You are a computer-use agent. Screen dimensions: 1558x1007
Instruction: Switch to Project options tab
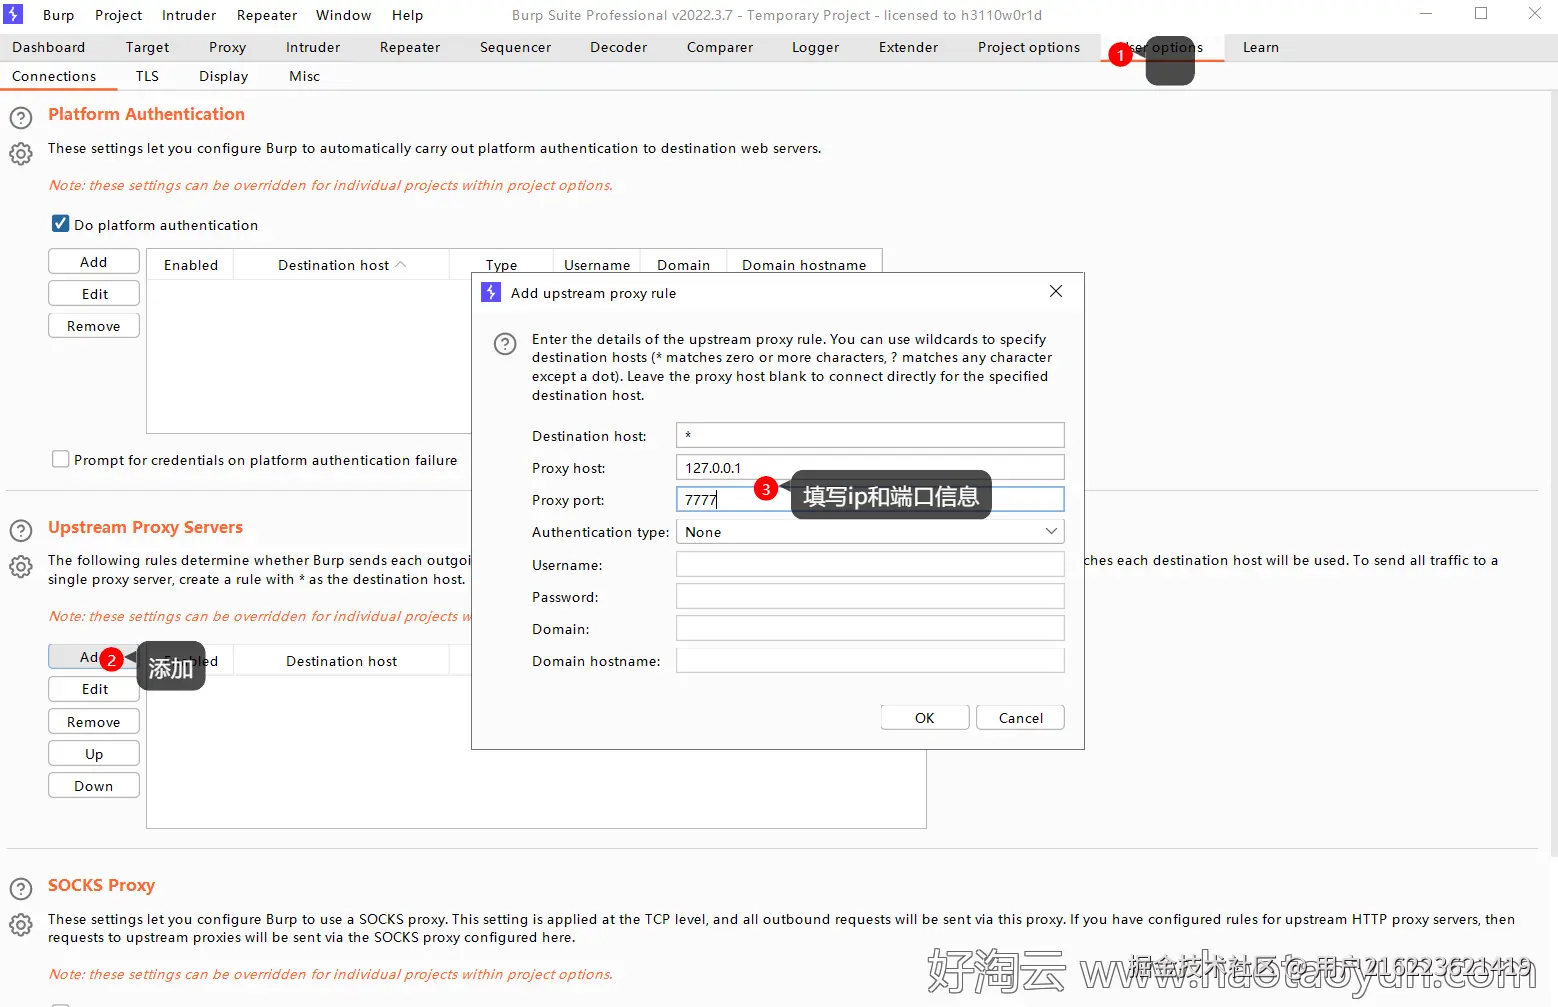(x=1029, y=47)
